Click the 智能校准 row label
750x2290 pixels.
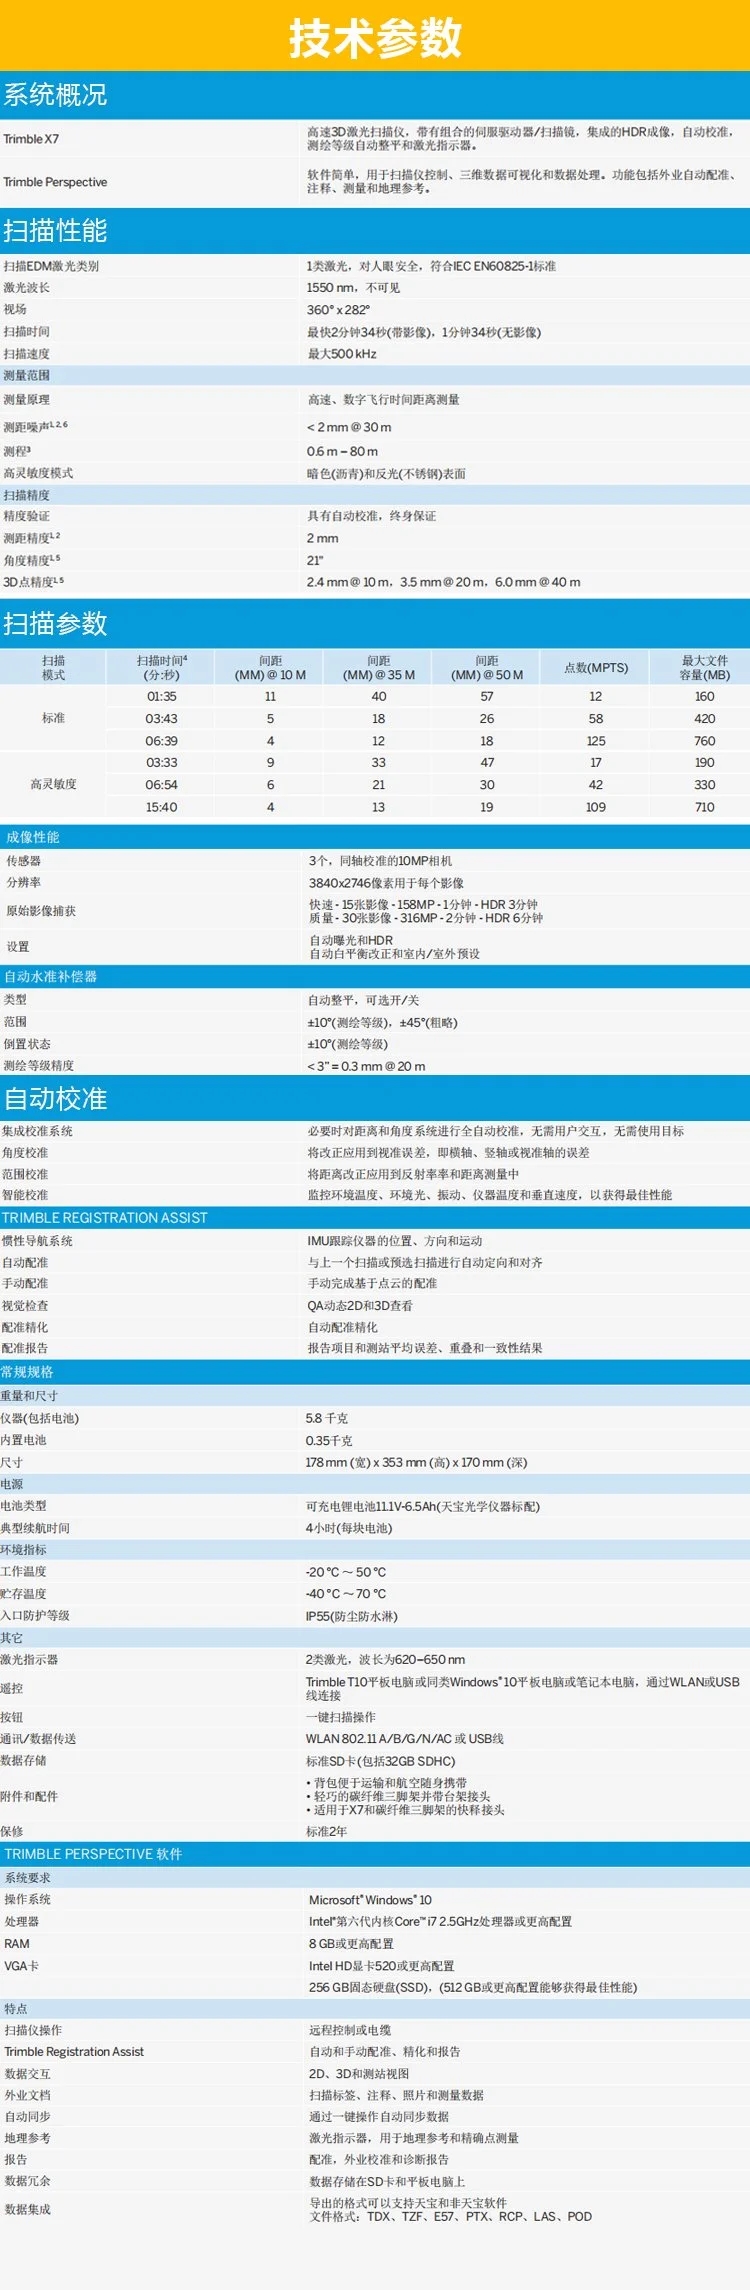click(25, 1195)
